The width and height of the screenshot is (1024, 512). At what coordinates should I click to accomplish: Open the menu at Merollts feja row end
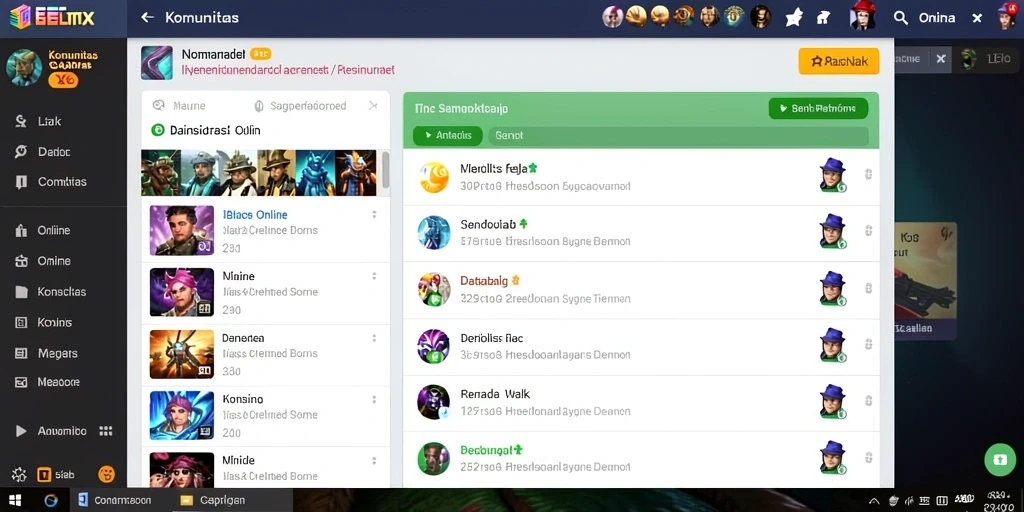[868, 174]
